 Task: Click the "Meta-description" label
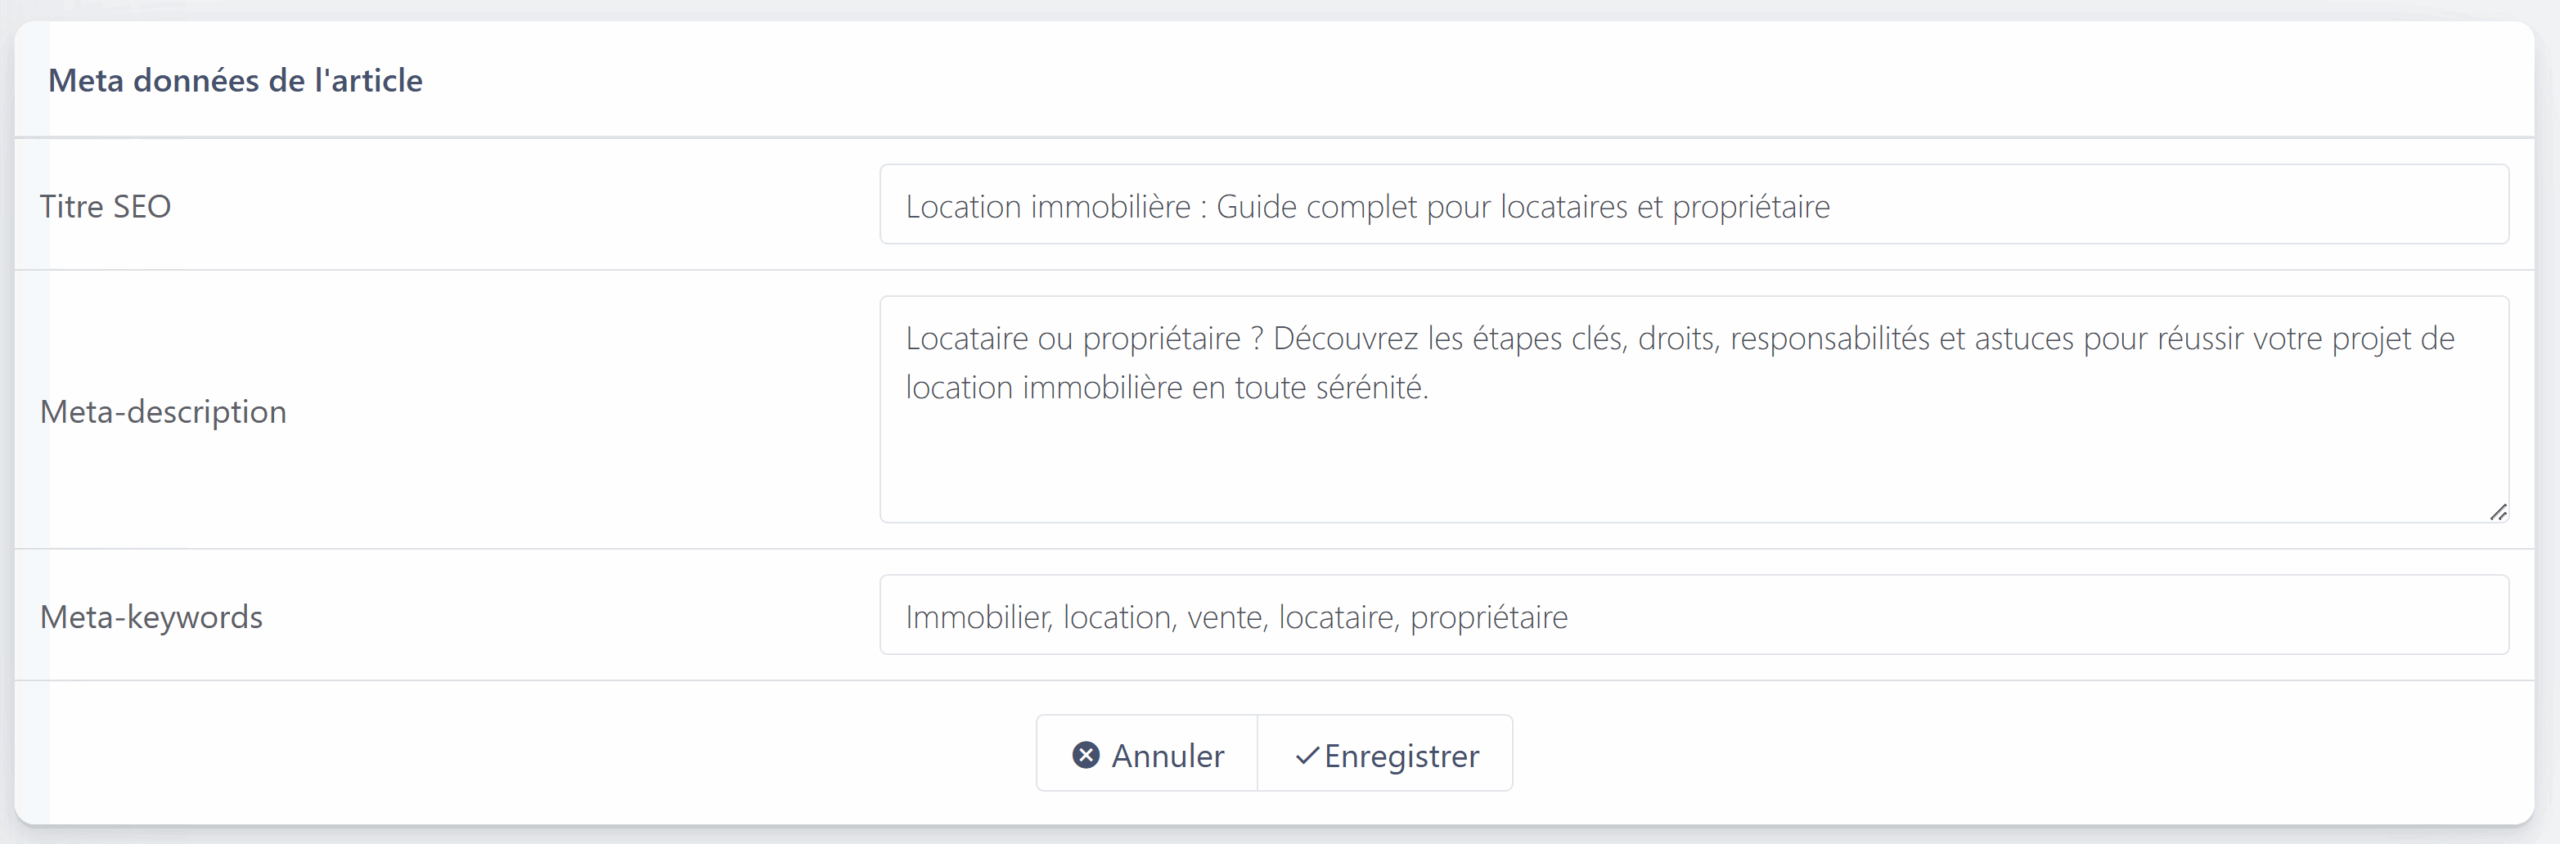coord(163,411)
